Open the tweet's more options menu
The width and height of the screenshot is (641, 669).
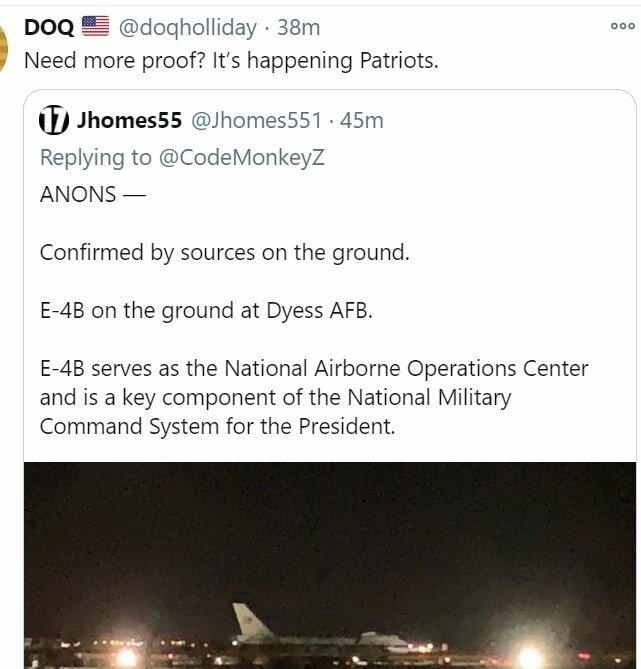[x=622, y=27]
